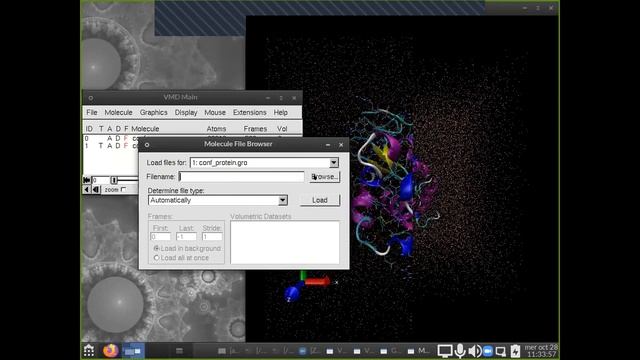640x360 pixels.
Task: Open the Graphics menu in VMD Main
Action: coord(153,112)
